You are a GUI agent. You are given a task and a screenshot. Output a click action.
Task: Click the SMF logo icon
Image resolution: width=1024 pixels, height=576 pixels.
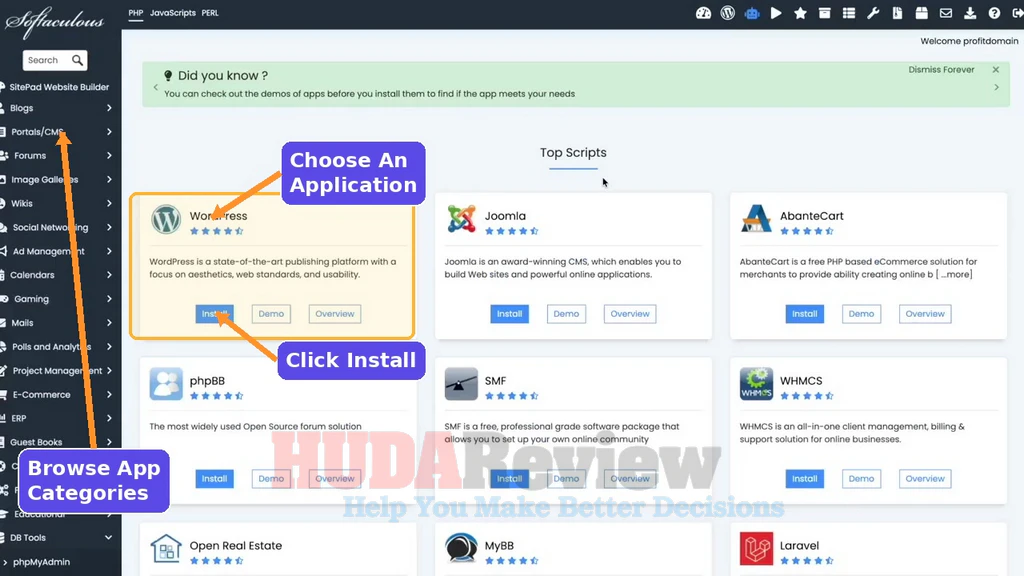coord(461,384)
